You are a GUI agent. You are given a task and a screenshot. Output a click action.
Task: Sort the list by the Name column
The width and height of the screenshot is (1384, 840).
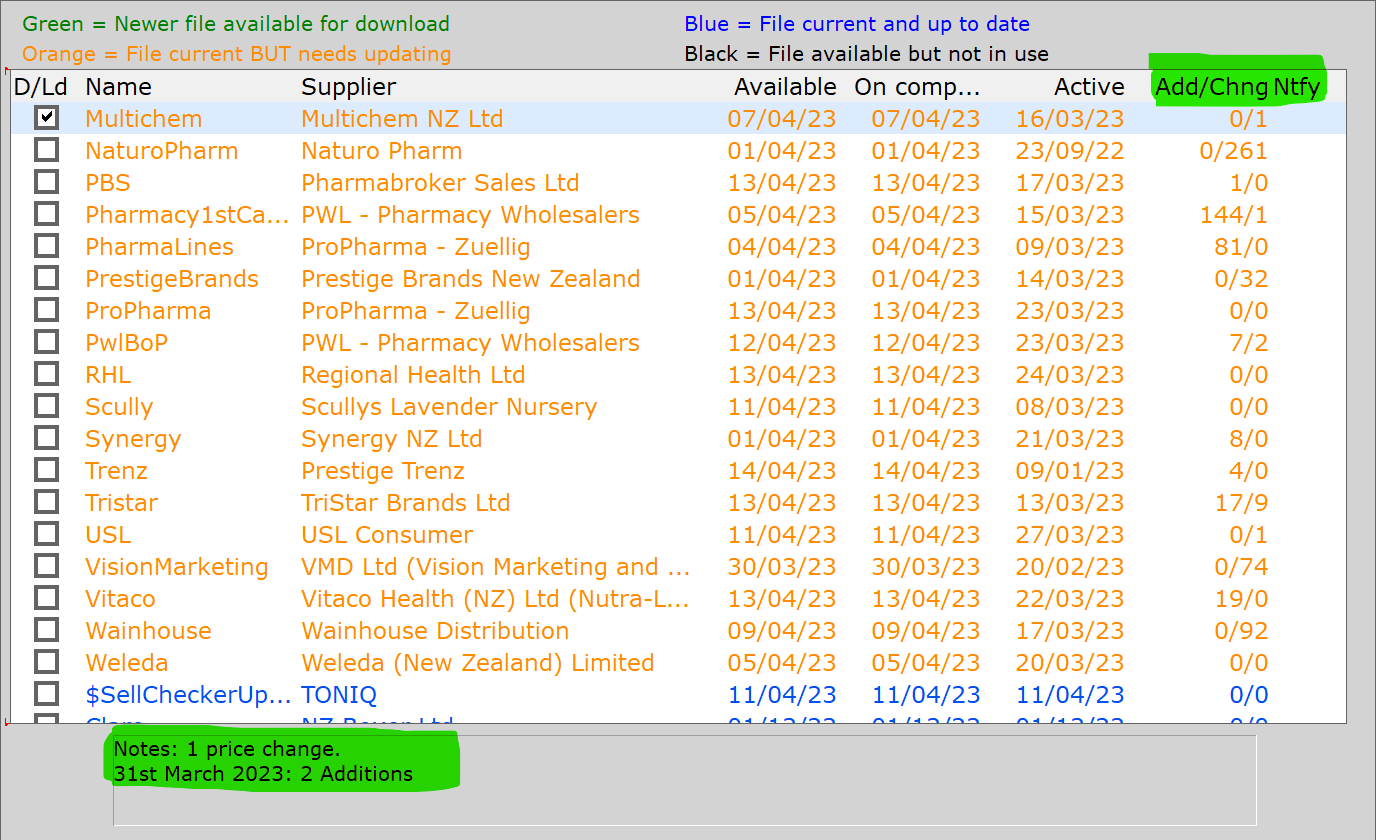[x=118, y=87]
